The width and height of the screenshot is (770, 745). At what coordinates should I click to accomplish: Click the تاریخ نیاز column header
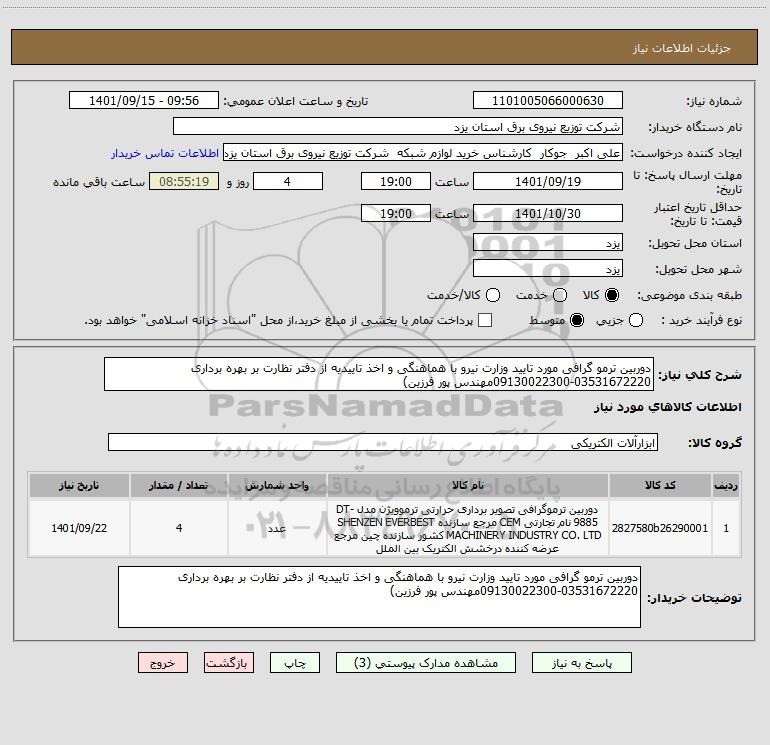pos(79,485)
